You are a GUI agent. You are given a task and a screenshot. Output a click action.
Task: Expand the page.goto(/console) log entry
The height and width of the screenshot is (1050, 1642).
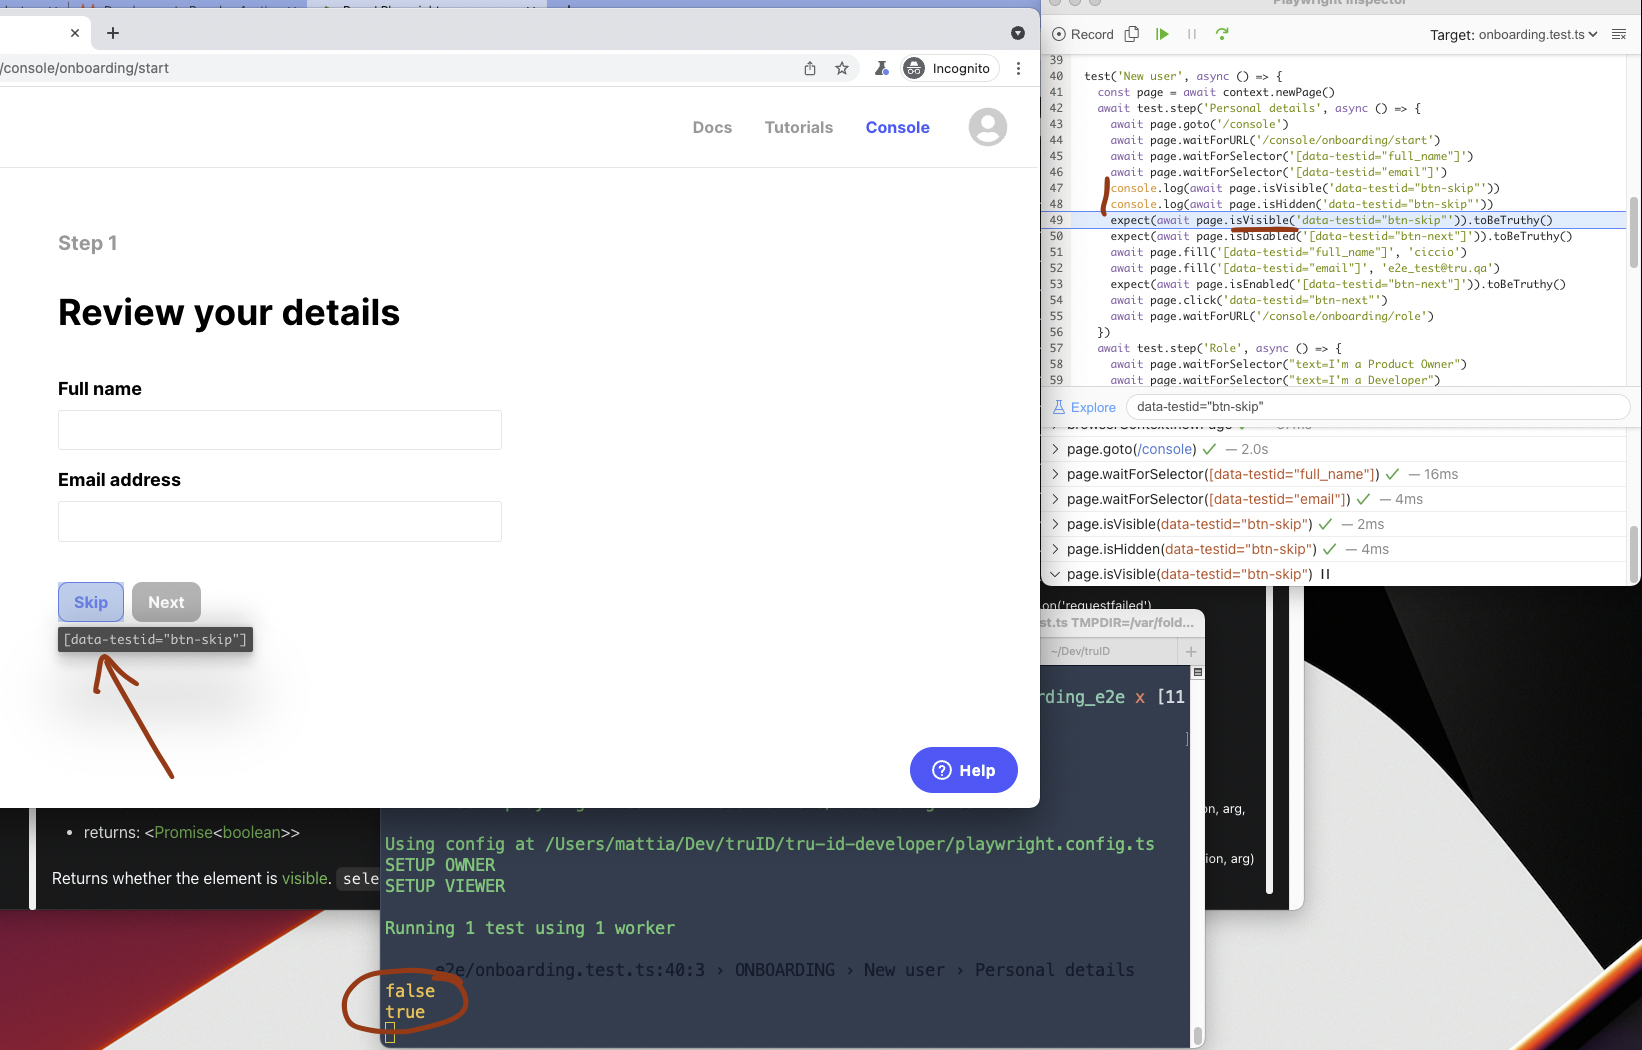point(1055,449)
